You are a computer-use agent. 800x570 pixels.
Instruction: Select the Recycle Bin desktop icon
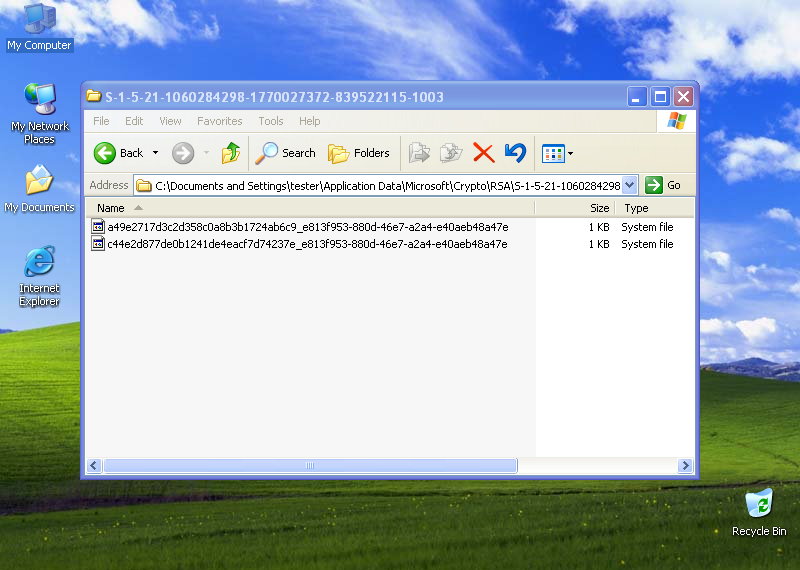(759, 513)
